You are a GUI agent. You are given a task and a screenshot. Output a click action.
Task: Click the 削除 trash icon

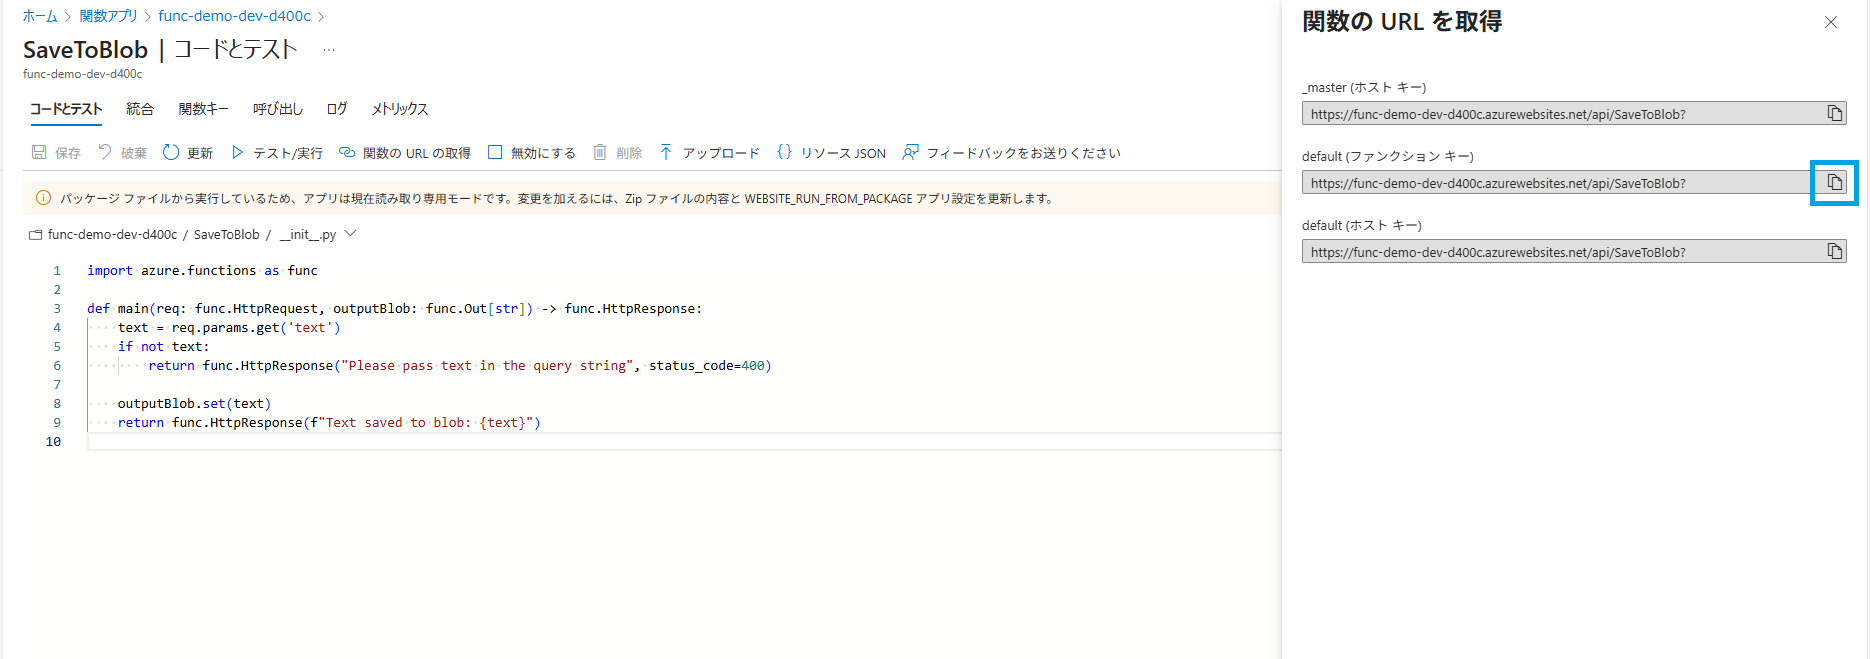point(600,152)
